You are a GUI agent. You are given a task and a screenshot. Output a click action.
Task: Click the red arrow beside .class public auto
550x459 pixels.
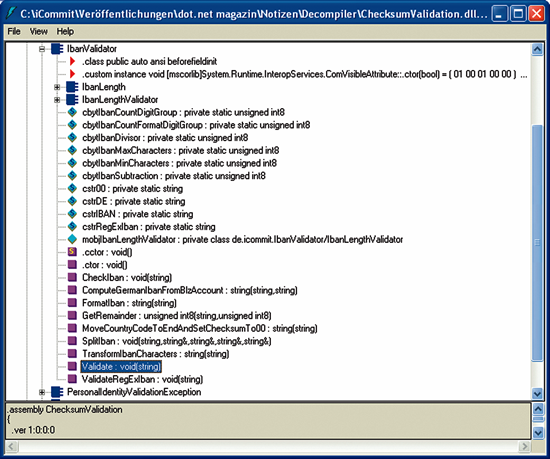(x=72, y=61)
